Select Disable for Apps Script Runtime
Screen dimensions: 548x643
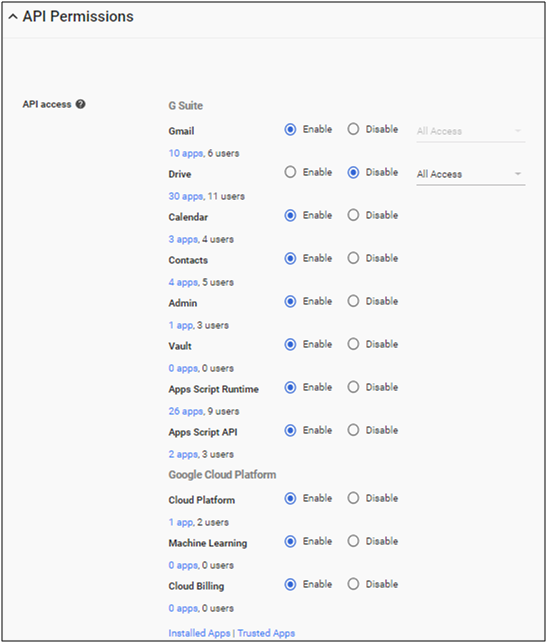point(353,388)
